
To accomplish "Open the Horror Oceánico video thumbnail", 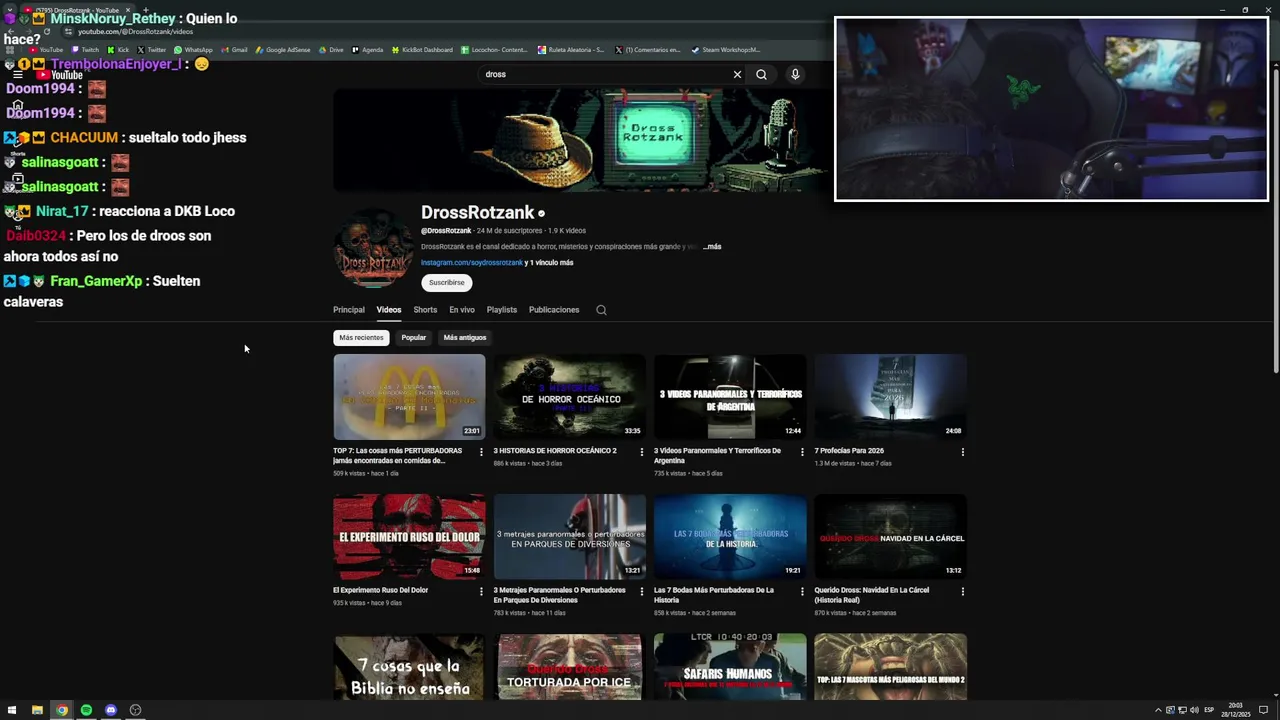I will [569, 397].
